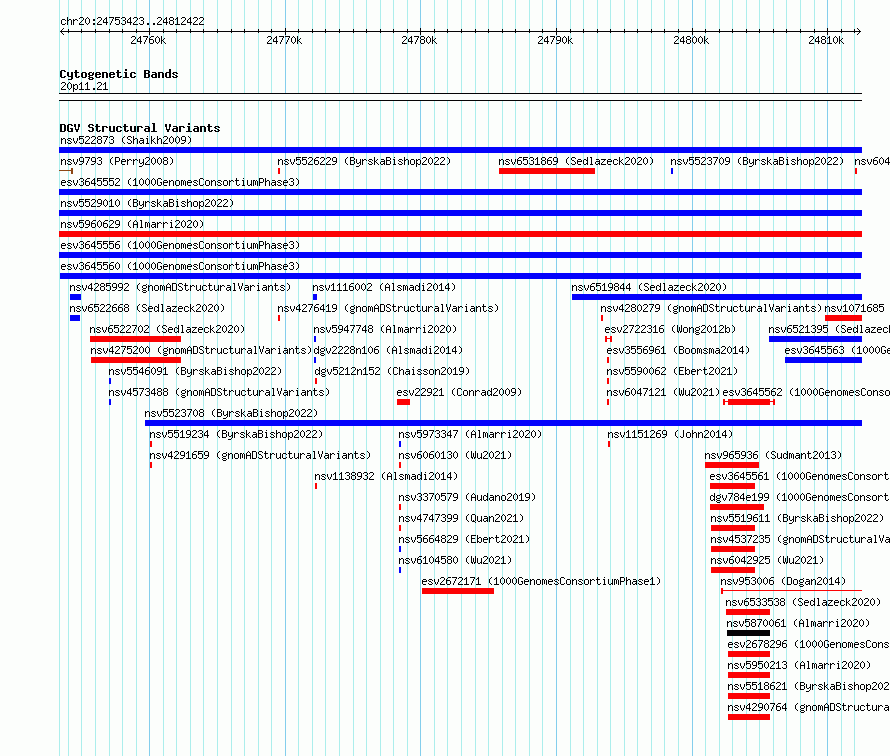Image resolution: width=890 pixels, height=756 pixels.
Task: Click nsv4573488 (gnomADStructuralVariants) label
Action: [x=219, y=392]
